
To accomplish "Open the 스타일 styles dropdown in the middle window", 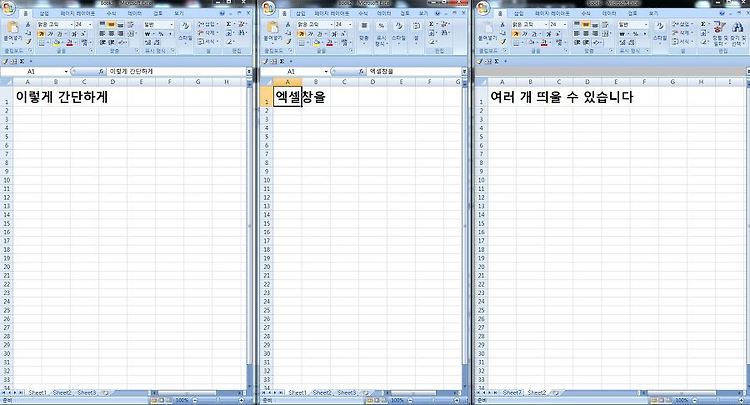I will (x=398, y=33).
